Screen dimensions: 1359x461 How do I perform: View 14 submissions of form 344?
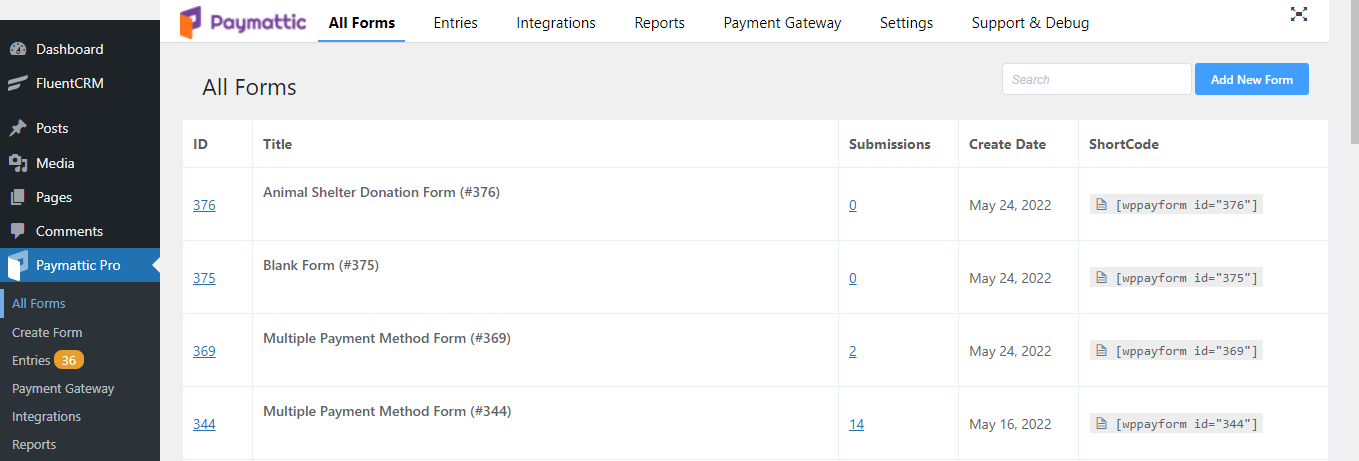click(x=856, y=424)
